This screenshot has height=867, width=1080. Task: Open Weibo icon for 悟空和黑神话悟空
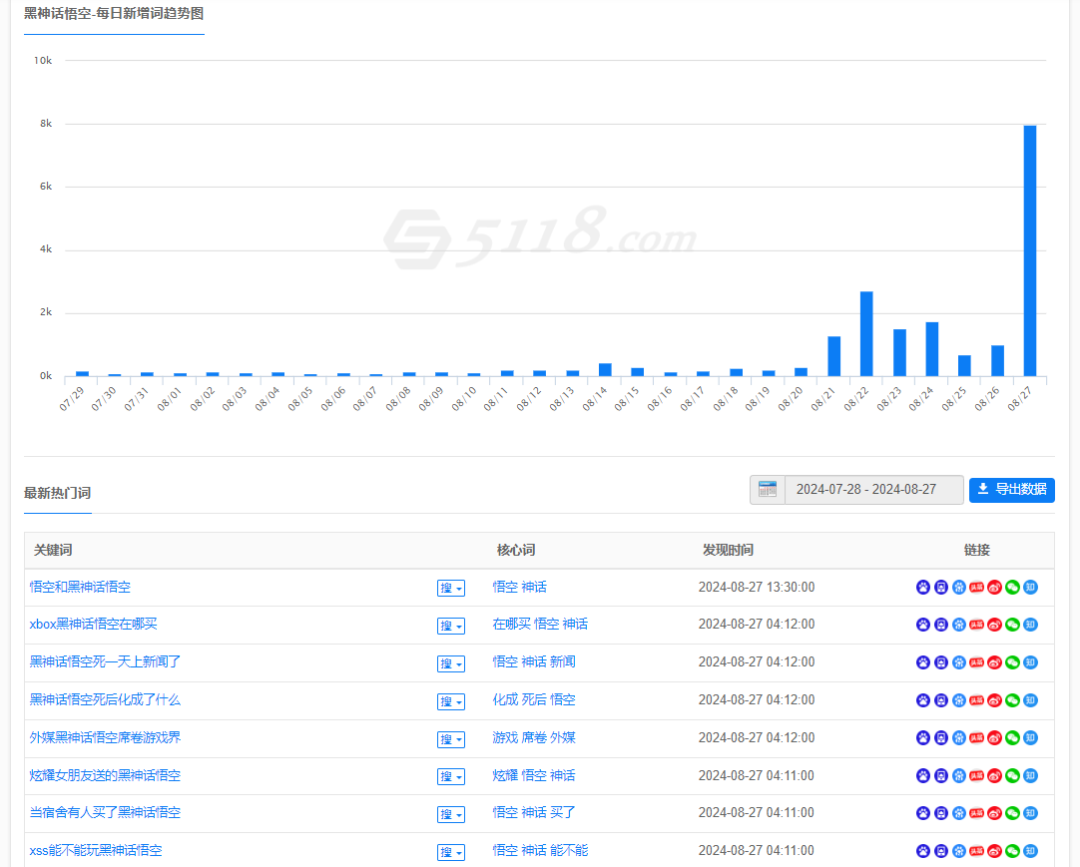point(995,587)
